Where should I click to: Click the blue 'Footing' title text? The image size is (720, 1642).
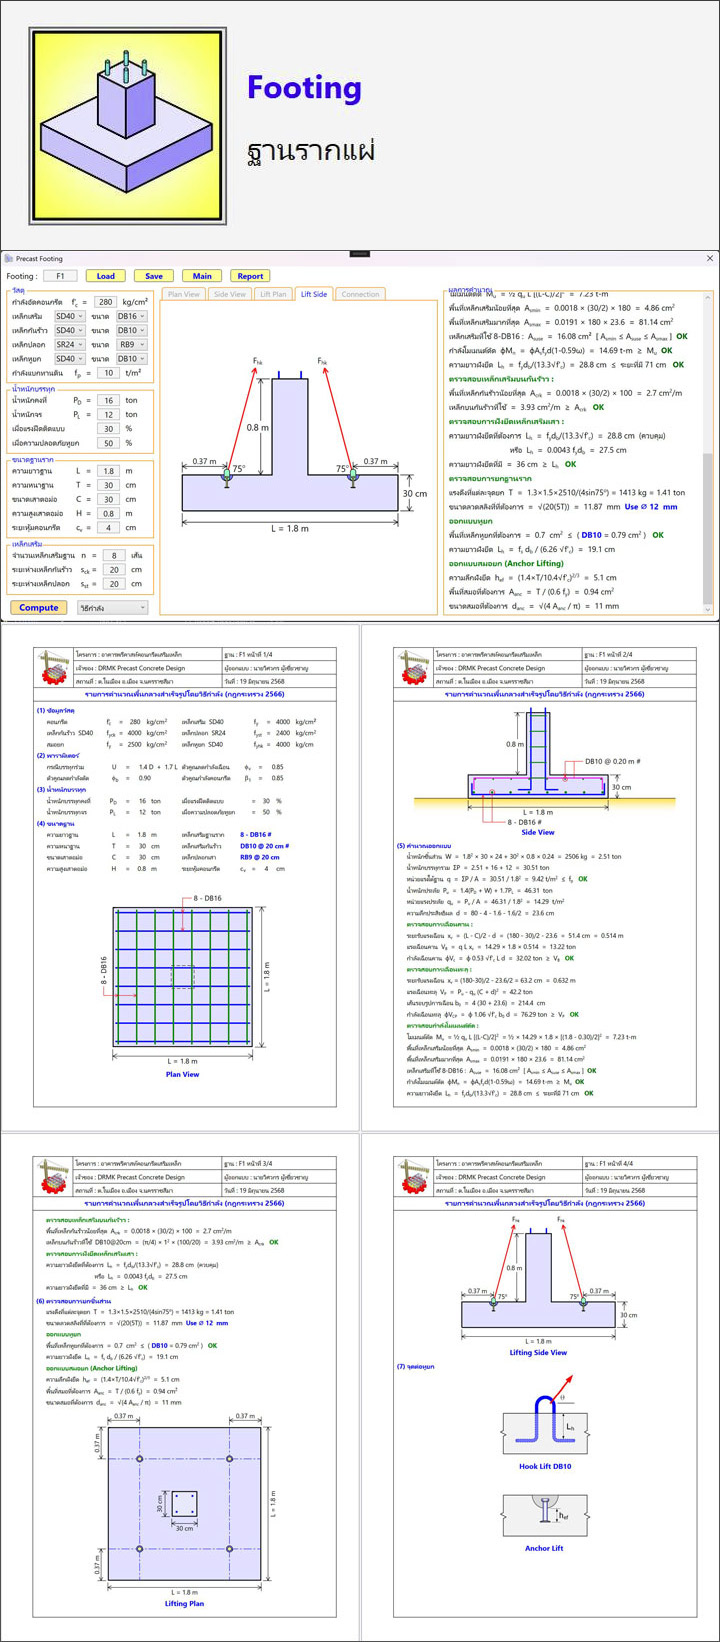click(x=304, y=88)
